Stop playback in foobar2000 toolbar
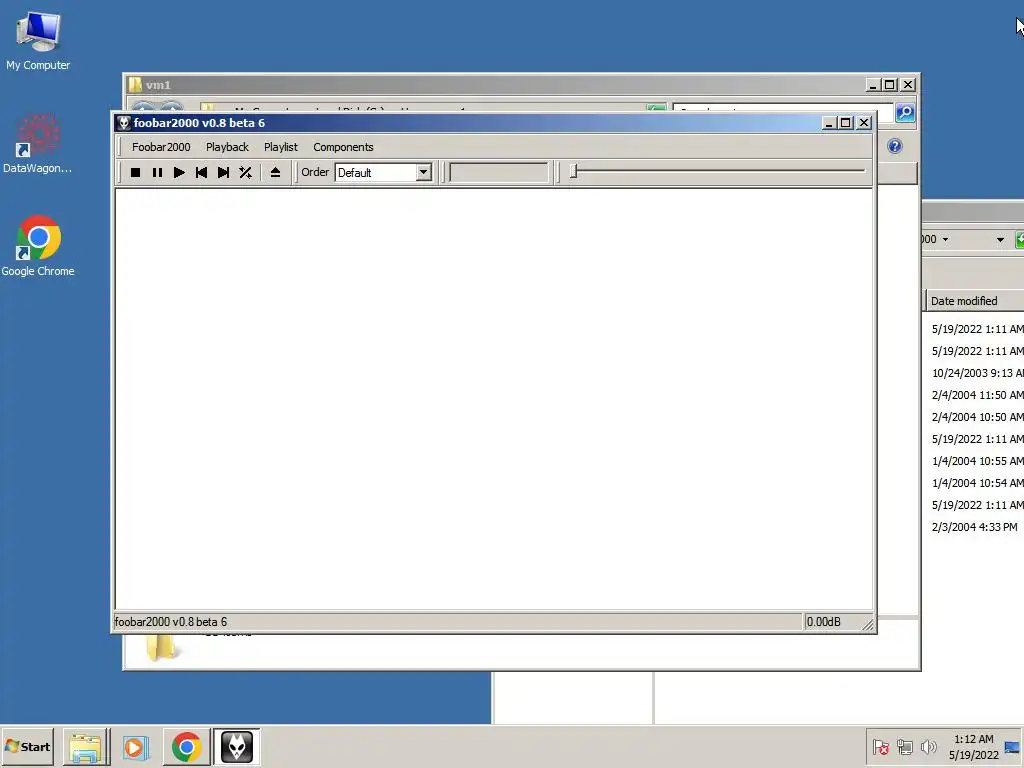 click(x=135, y=172)
